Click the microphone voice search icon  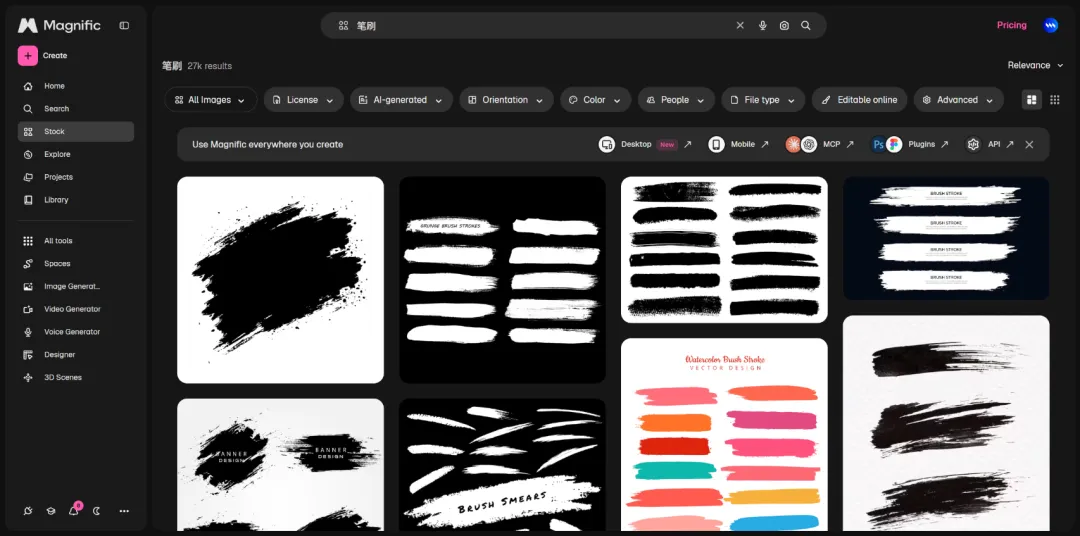click(x=762, y=25)
